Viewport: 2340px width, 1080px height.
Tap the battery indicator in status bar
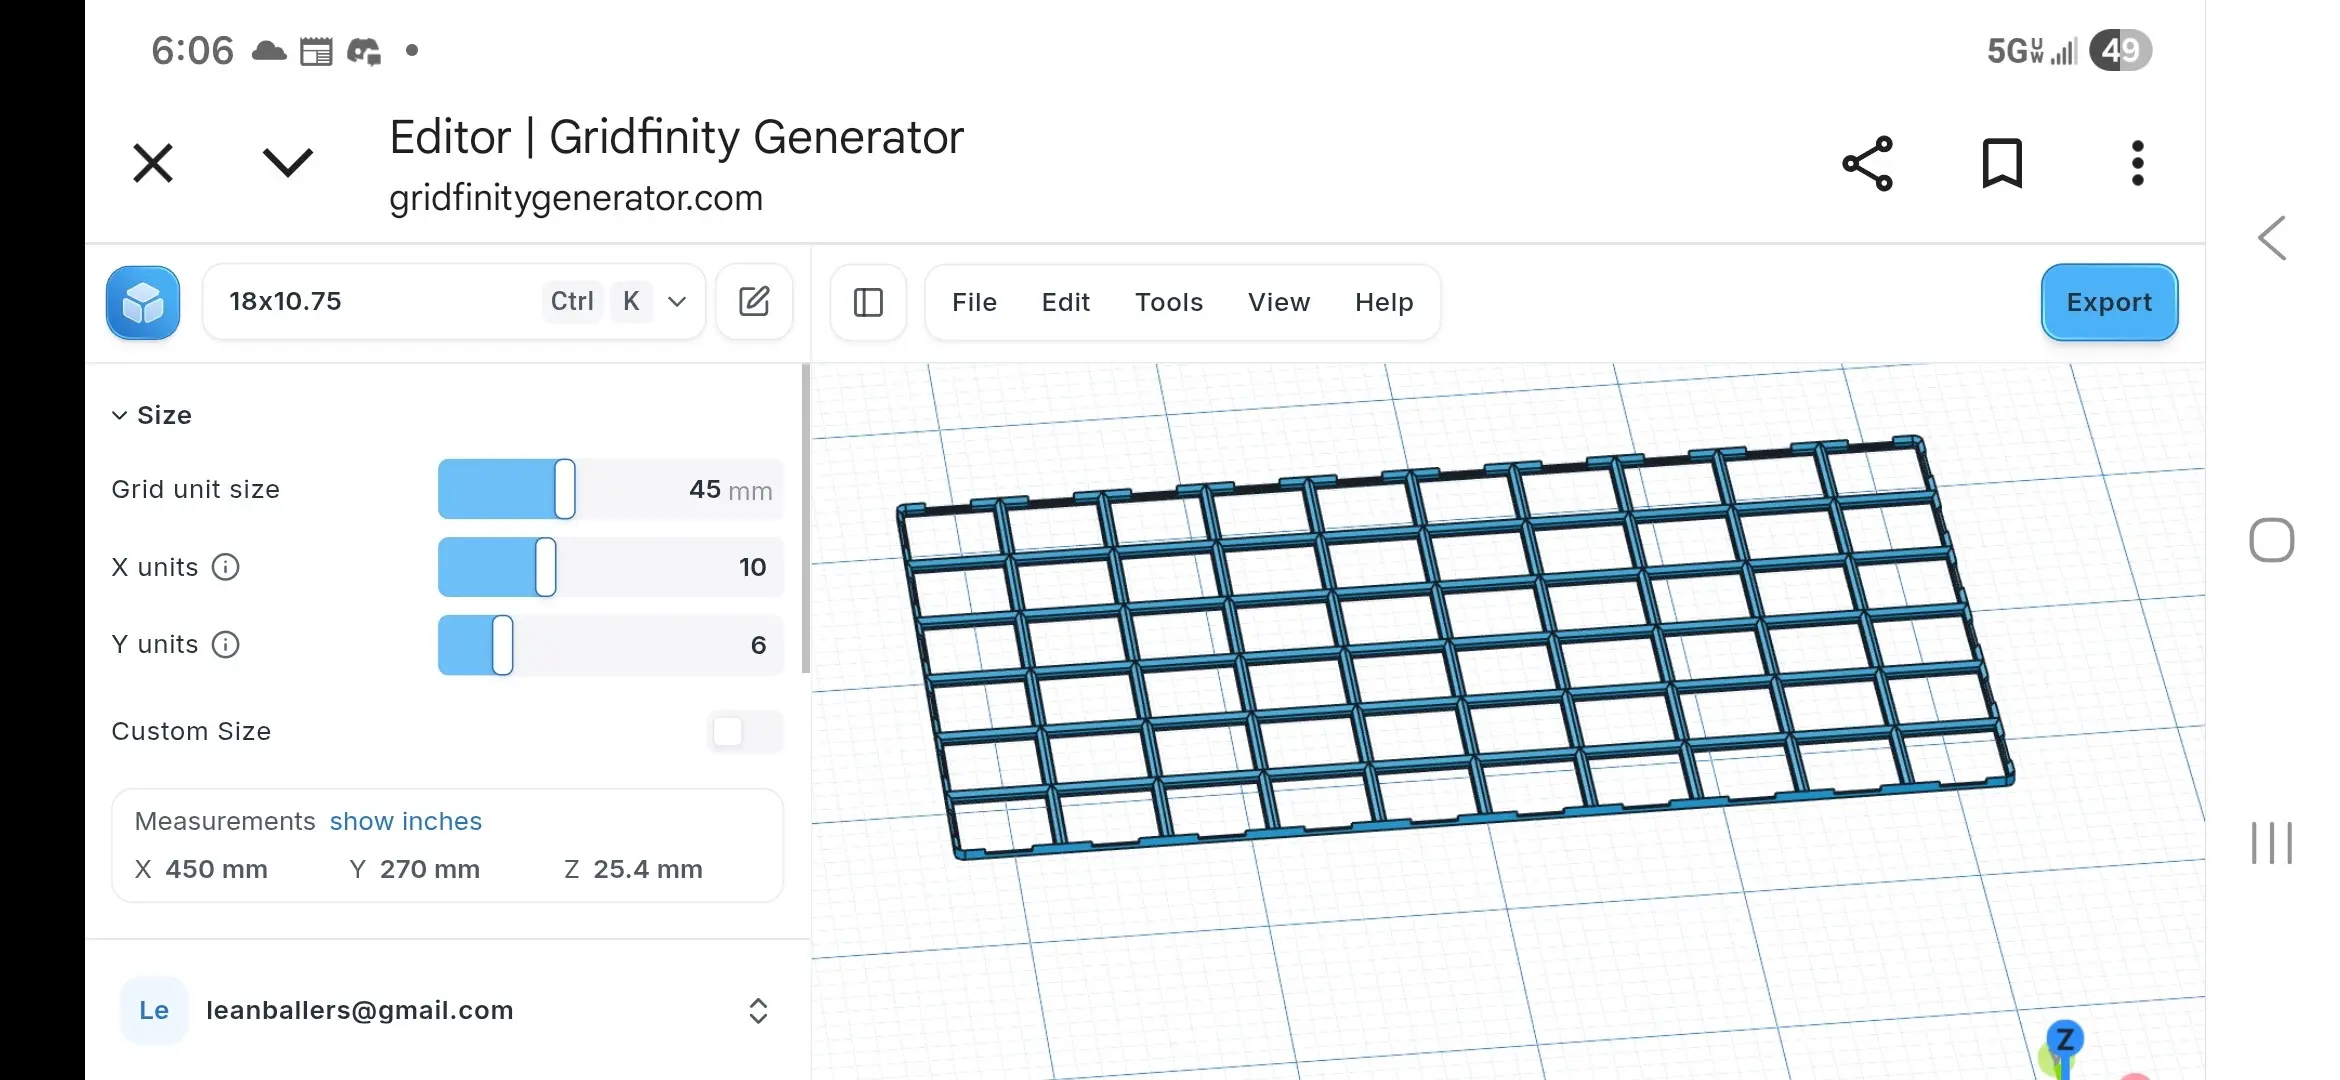pos(2121,50)
